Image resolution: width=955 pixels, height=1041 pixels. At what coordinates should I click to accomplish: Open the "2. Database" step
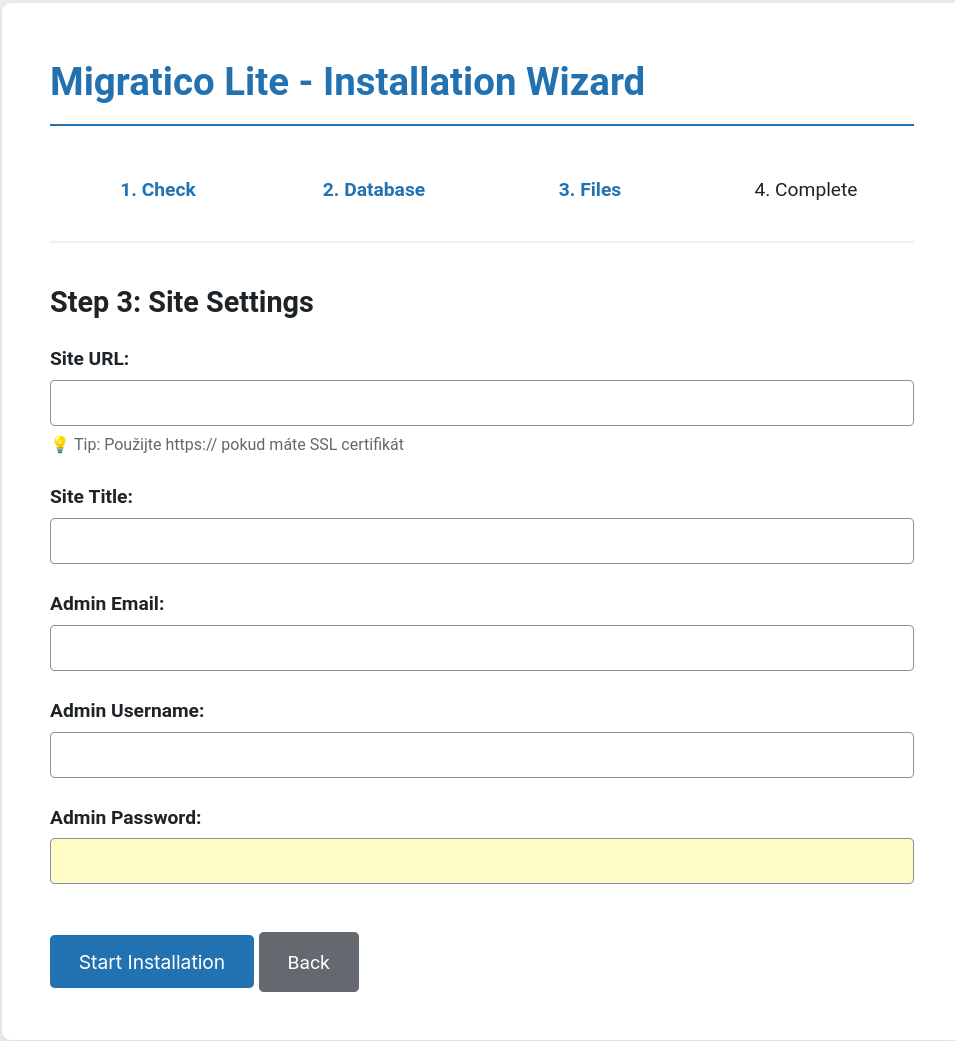[374, 190]
